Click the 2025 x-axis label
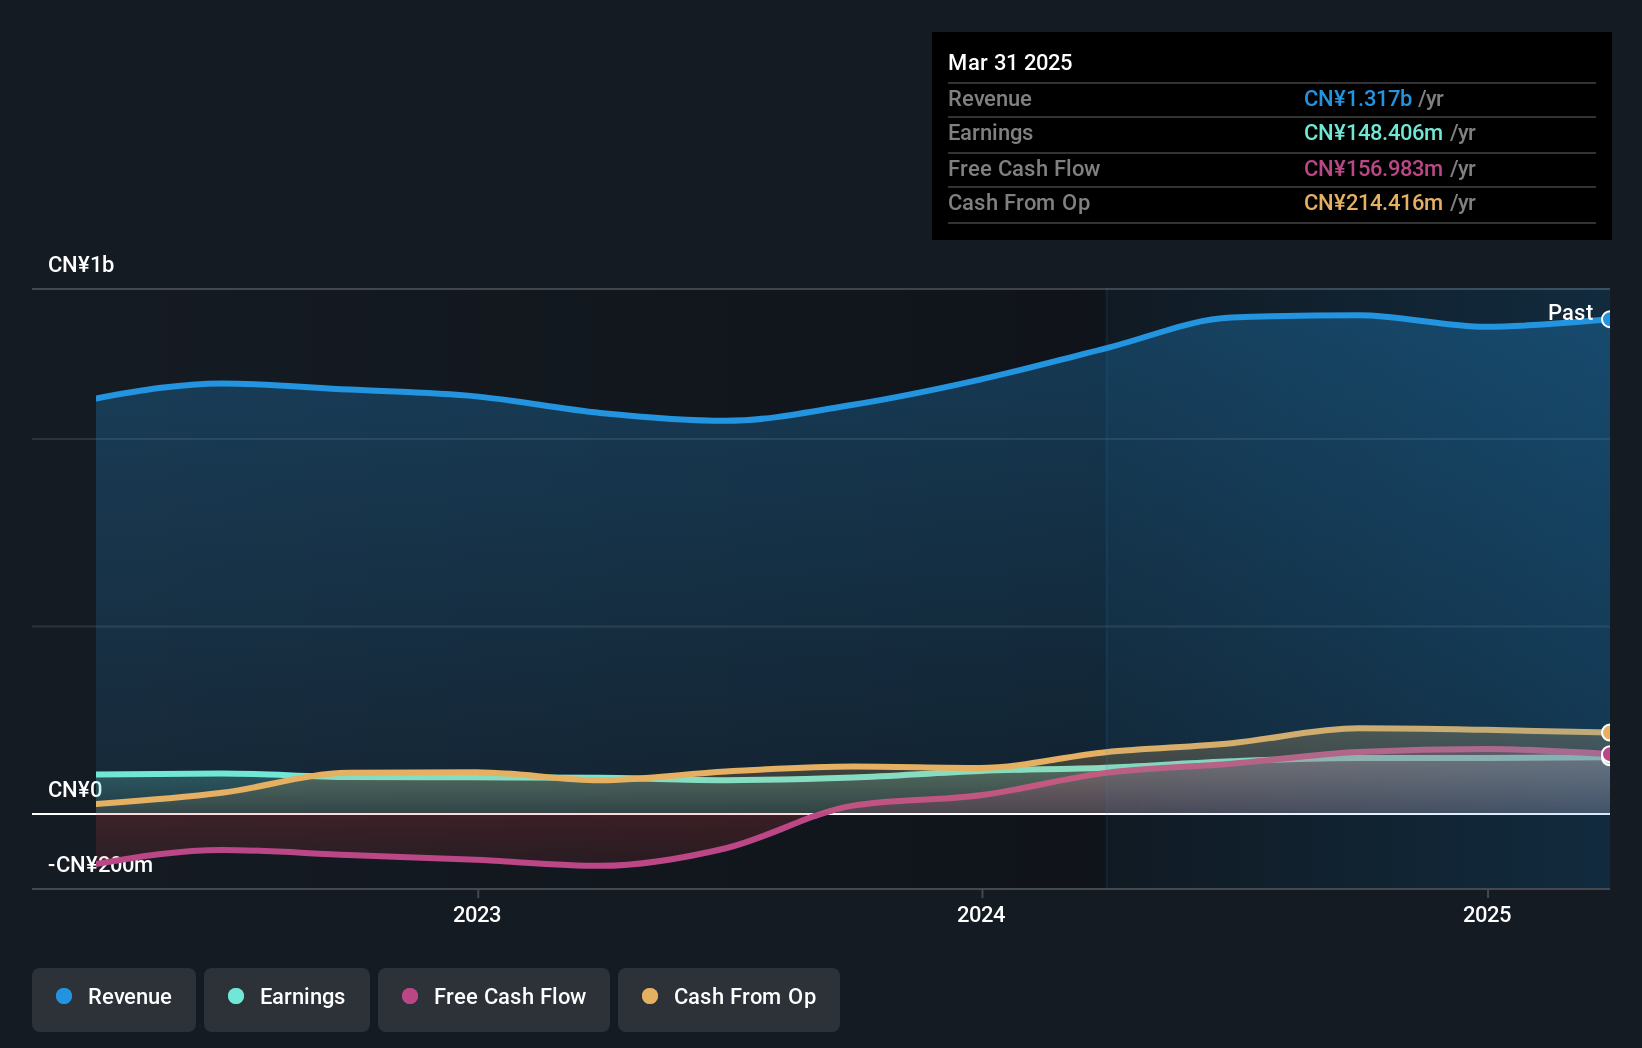The height and width of the screenshot is (1048, 1642). point(1487,914)
